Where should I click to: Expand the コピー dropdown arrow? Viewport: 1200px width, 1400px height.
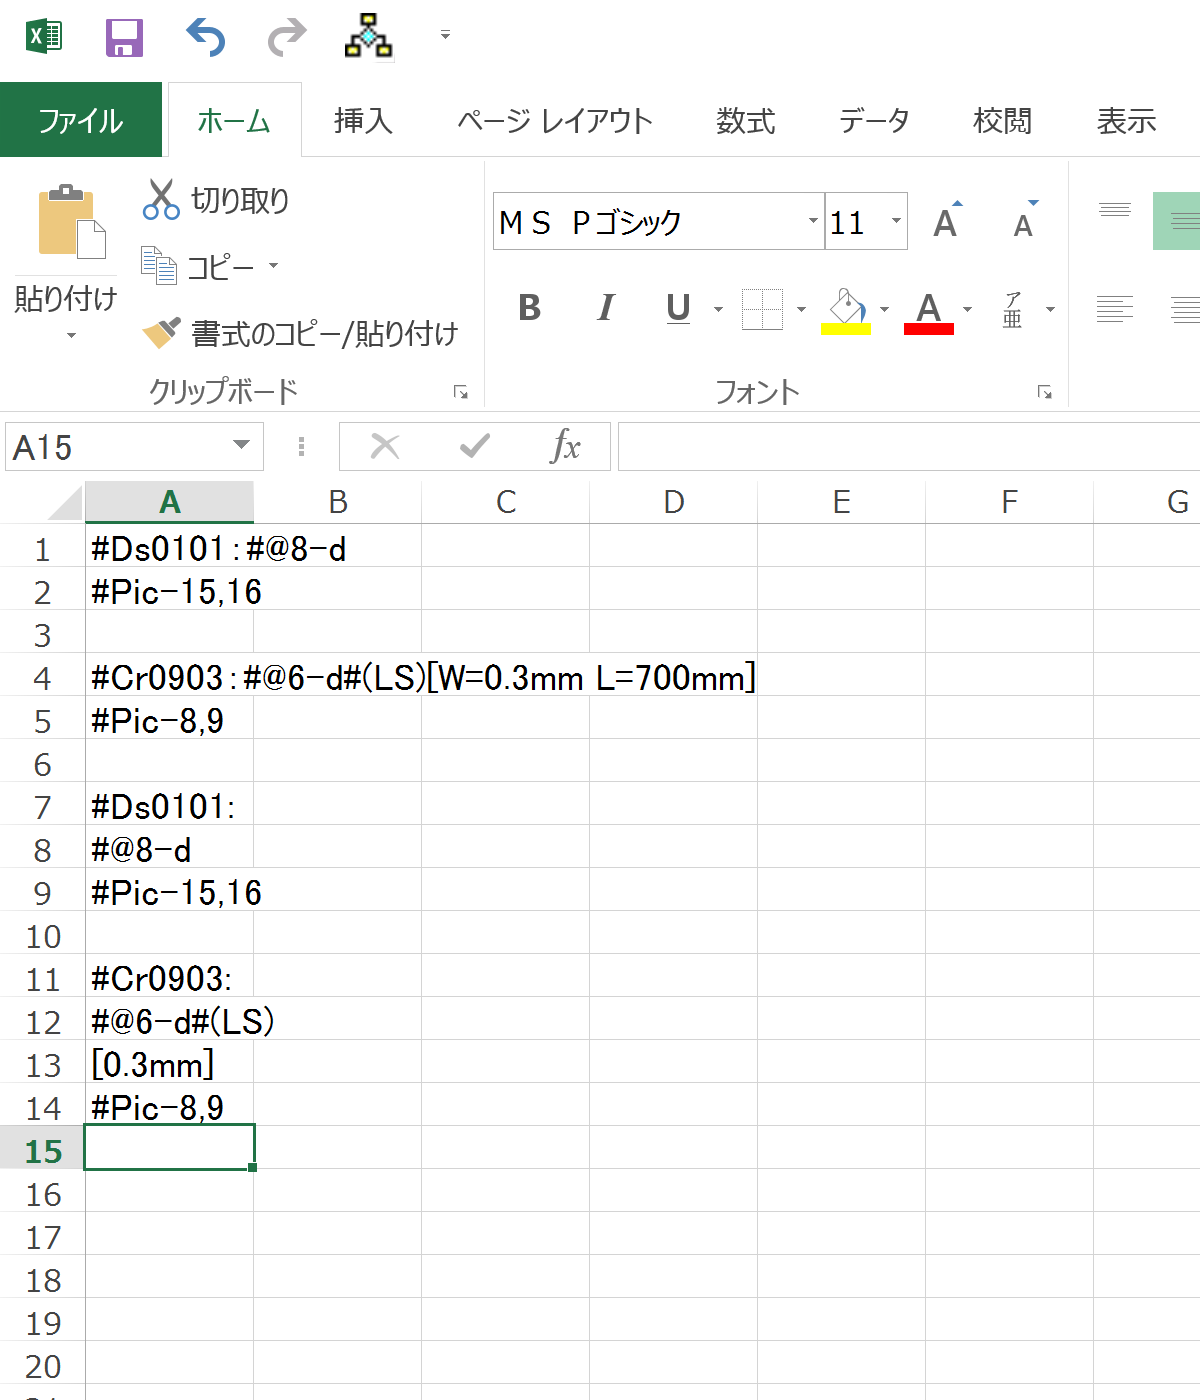273,266
